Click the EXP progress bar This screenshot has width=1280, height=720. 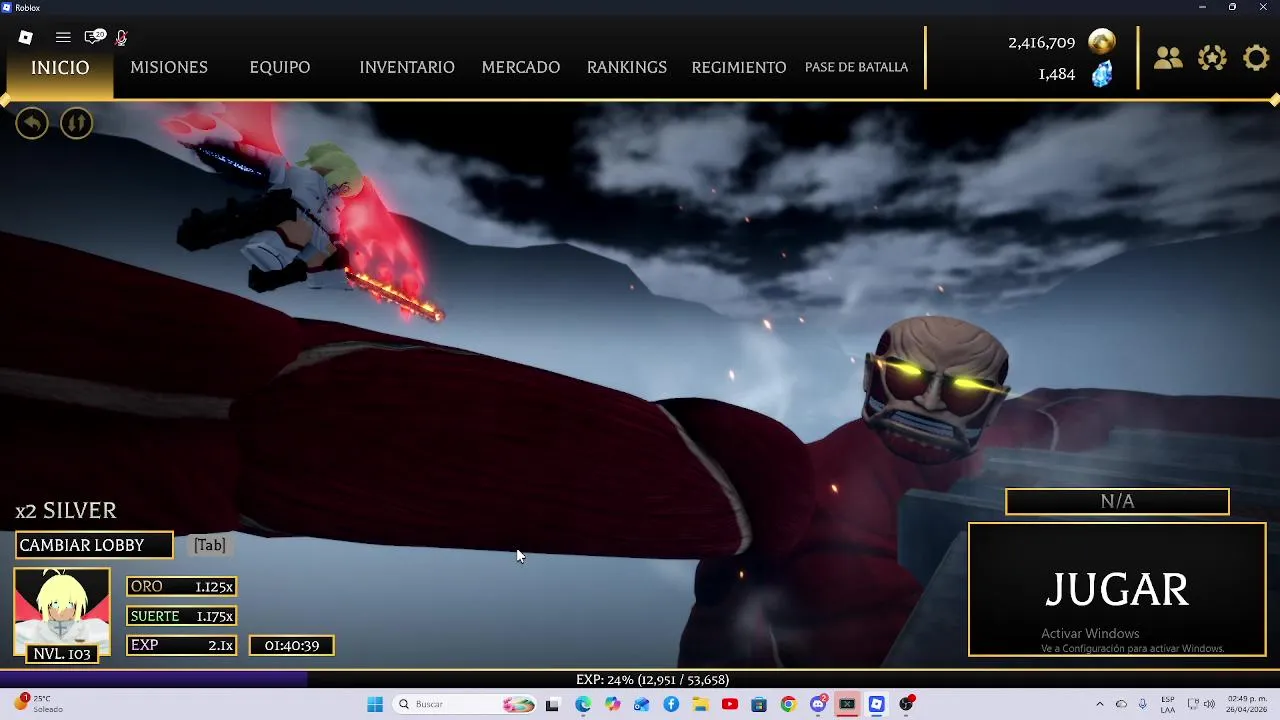coord(640,680)
